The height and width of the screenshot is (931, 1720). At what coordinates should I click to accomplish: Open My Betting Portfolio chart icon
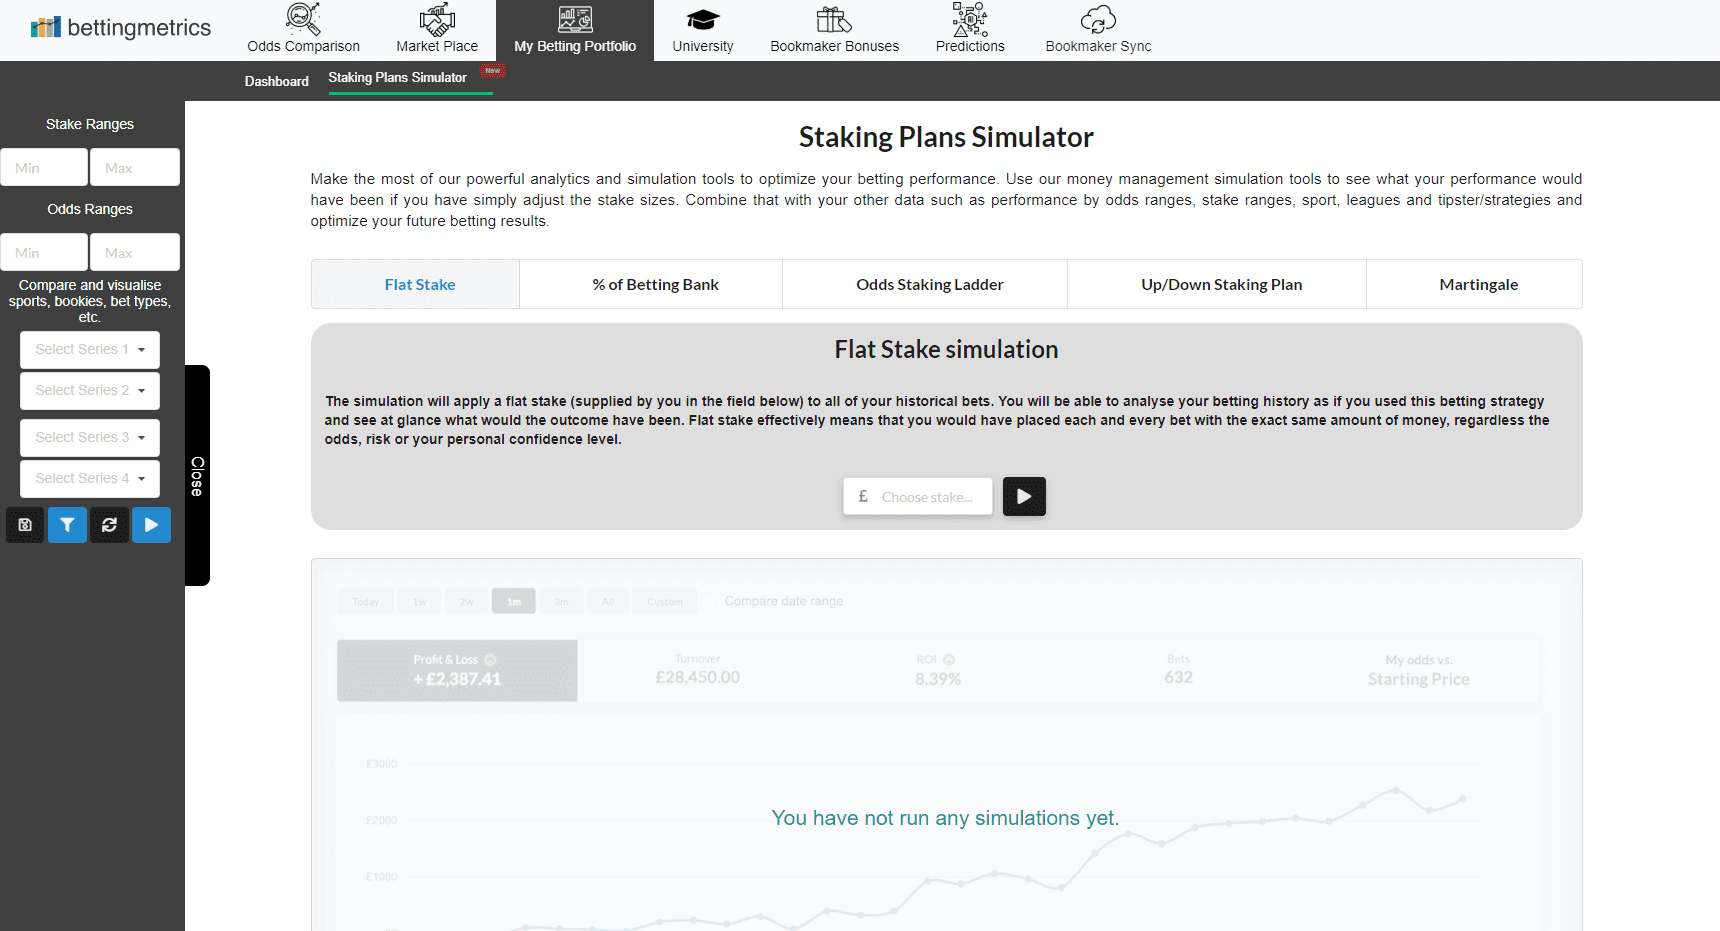(575, 19)
